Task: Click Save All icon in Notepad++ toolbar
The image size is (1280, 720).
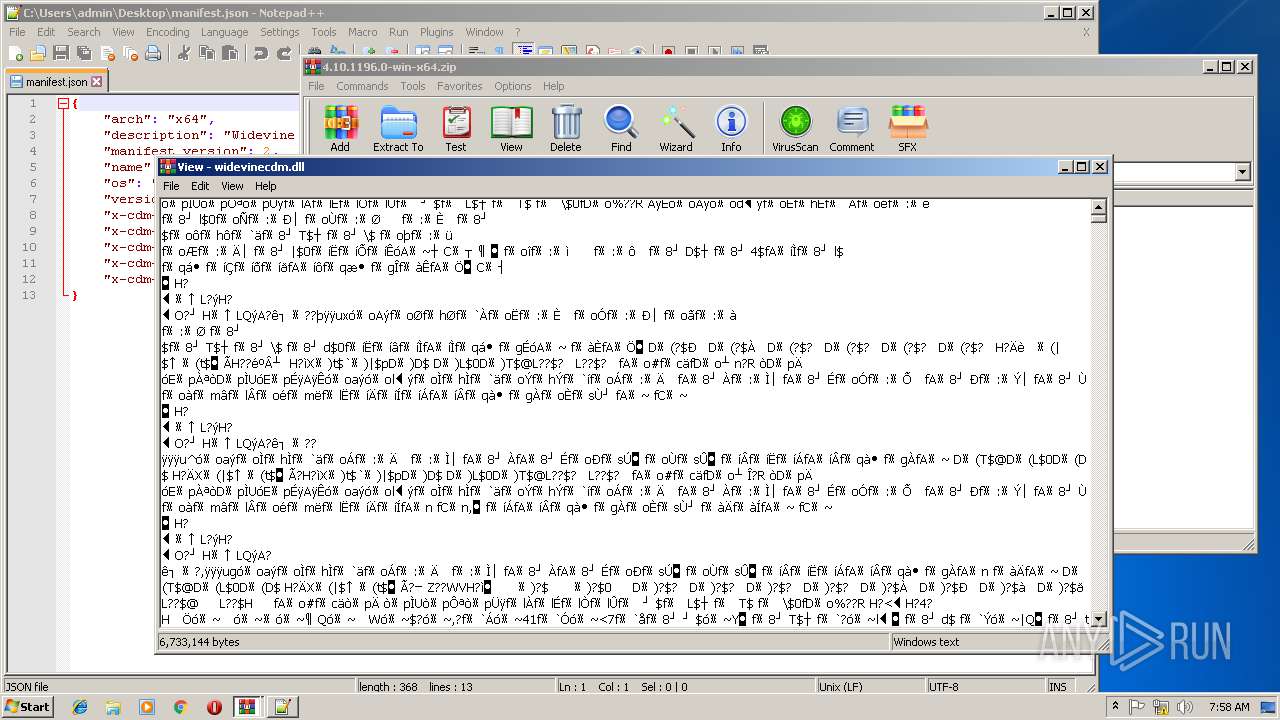Action: click(x=83, y=53)
